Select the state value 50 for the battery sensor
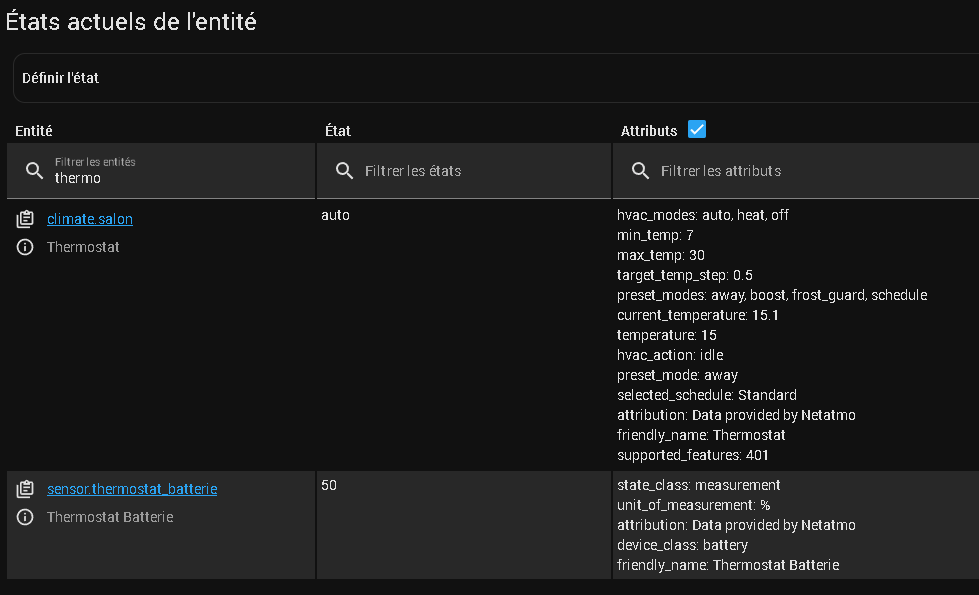The image size is (979, 595). pyautogui.click(x=329, y=485)
